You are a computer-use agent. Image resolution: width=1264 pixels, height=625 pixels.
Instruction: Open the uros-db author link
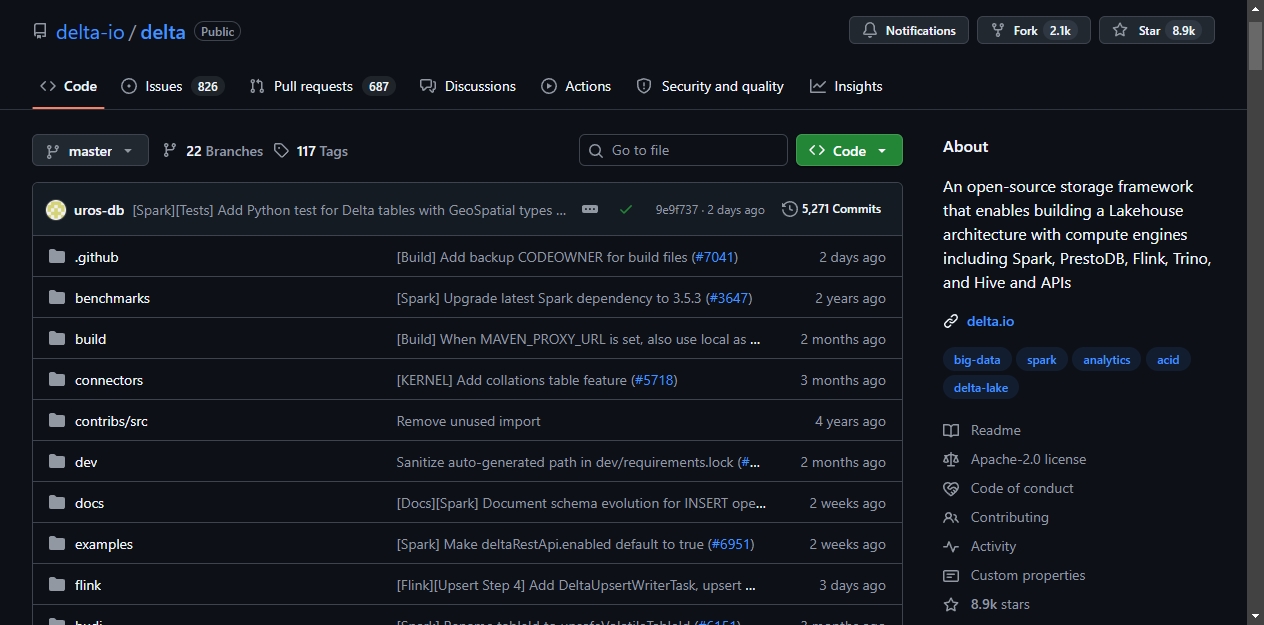coord(99,210)
